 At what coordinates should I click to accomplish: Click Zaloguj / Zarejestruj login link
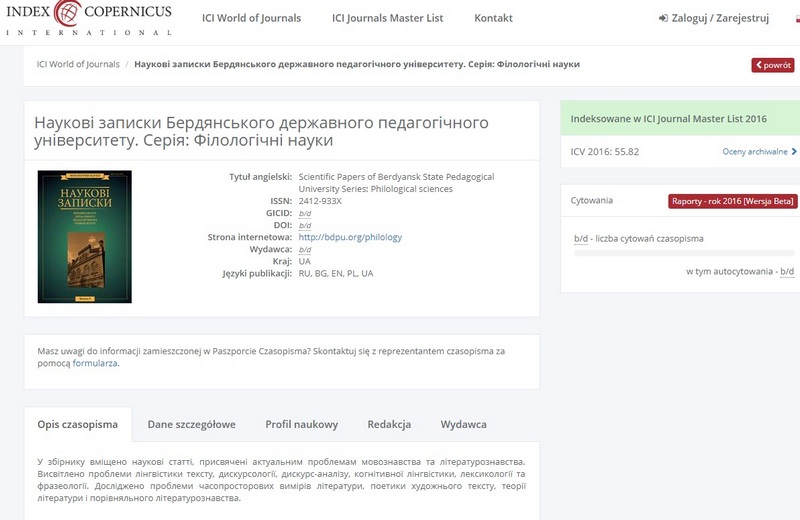click(715, 18)
